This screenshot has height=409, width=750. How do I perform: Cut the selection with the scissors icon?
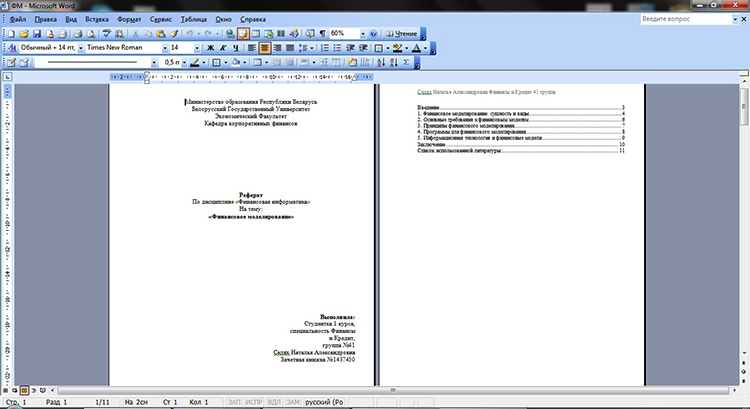[x=135, y=33]
